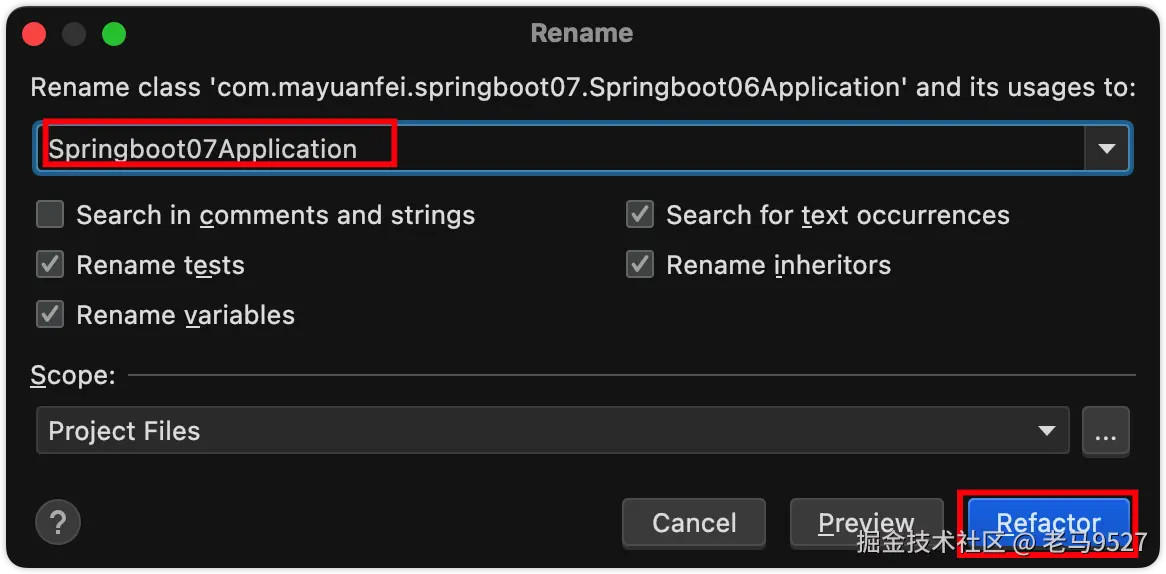Click the chevron on the Scope dropdown
This screenshot has width=1166, height=574.
point(1047,431)
